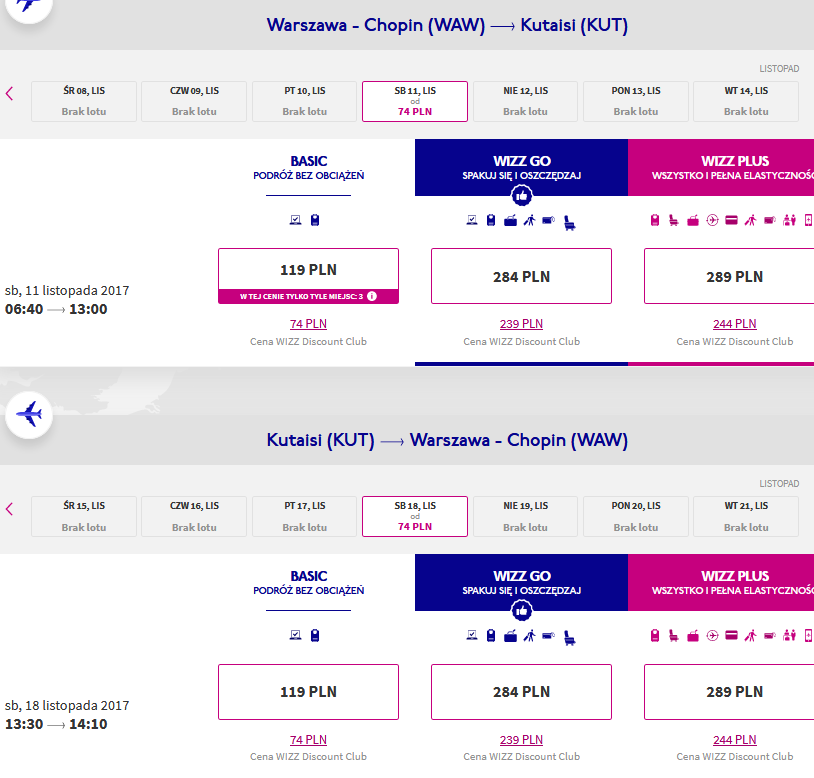Click info icon beside seats-left banner
The width and height of the screenshot is (814, 778).
pos(372,296)
